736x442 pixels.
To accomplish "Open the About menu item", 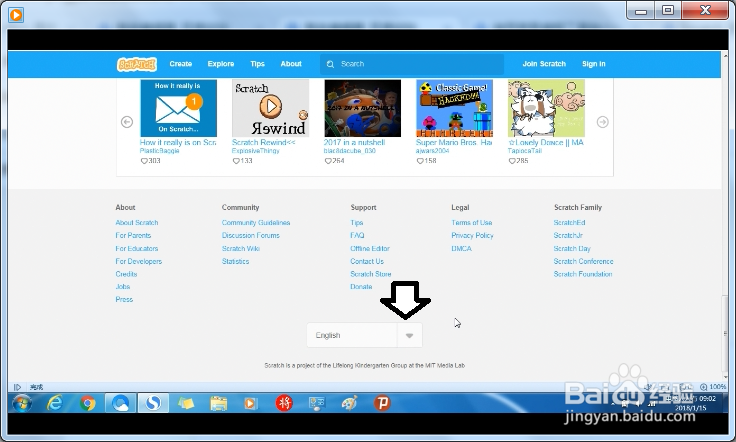I will (291, 64).
